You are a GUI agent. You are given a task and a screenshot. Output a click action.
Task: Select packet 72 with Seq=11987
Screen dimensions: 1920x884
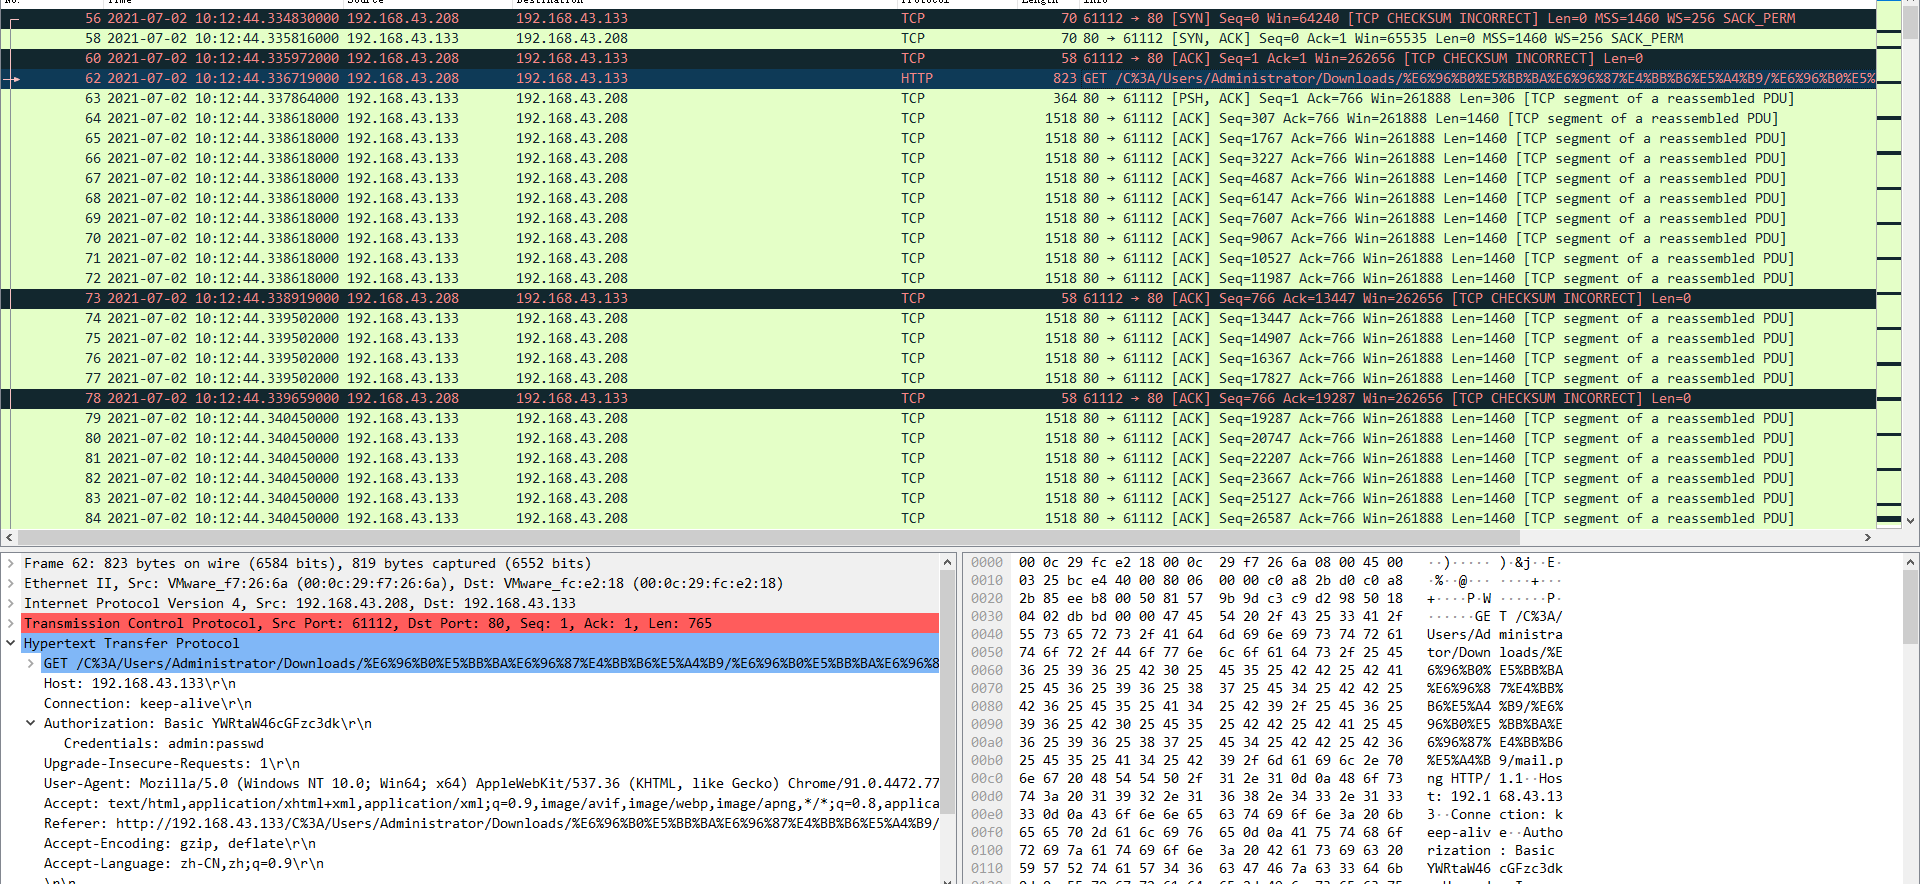click(938, 278)
